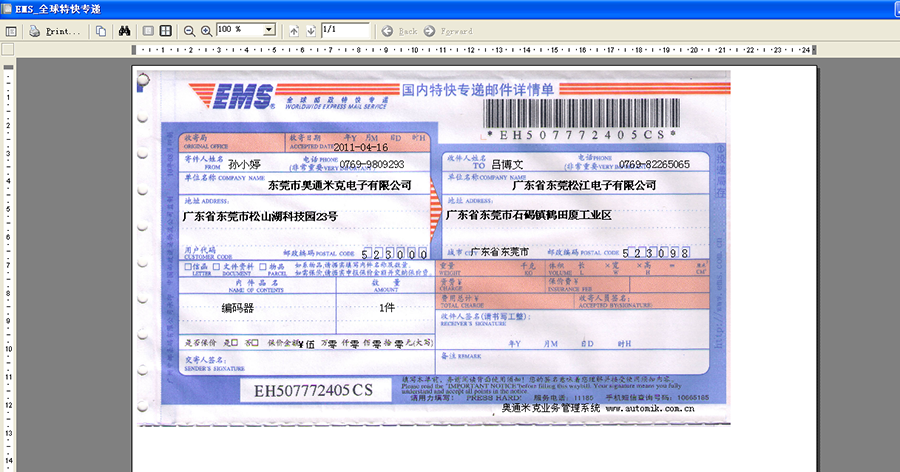Click the page number field 1/1

[x=345, y=30]
